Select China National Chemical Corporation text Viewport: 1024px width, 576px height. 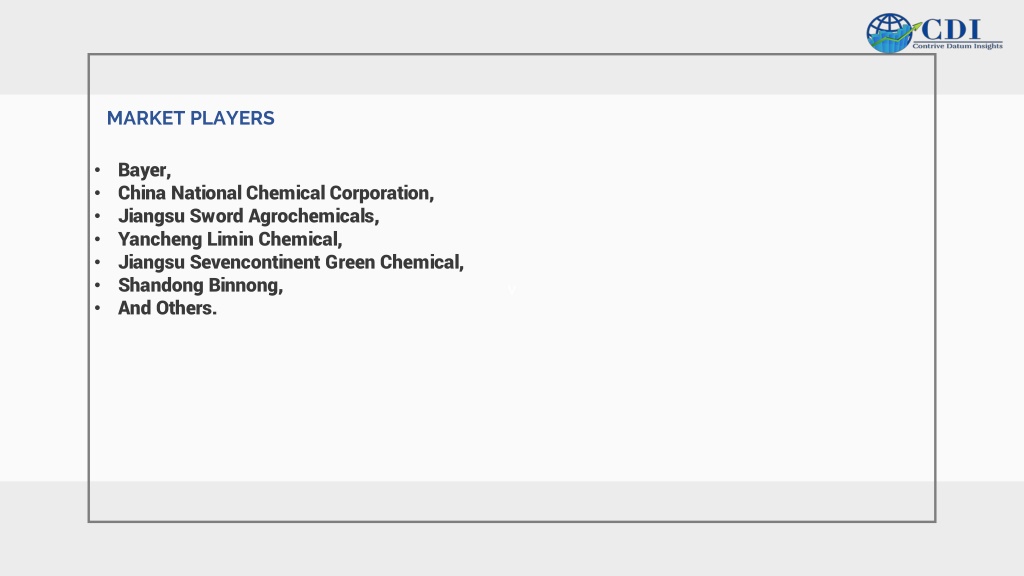pyautogui.click(x=276, y=193)
